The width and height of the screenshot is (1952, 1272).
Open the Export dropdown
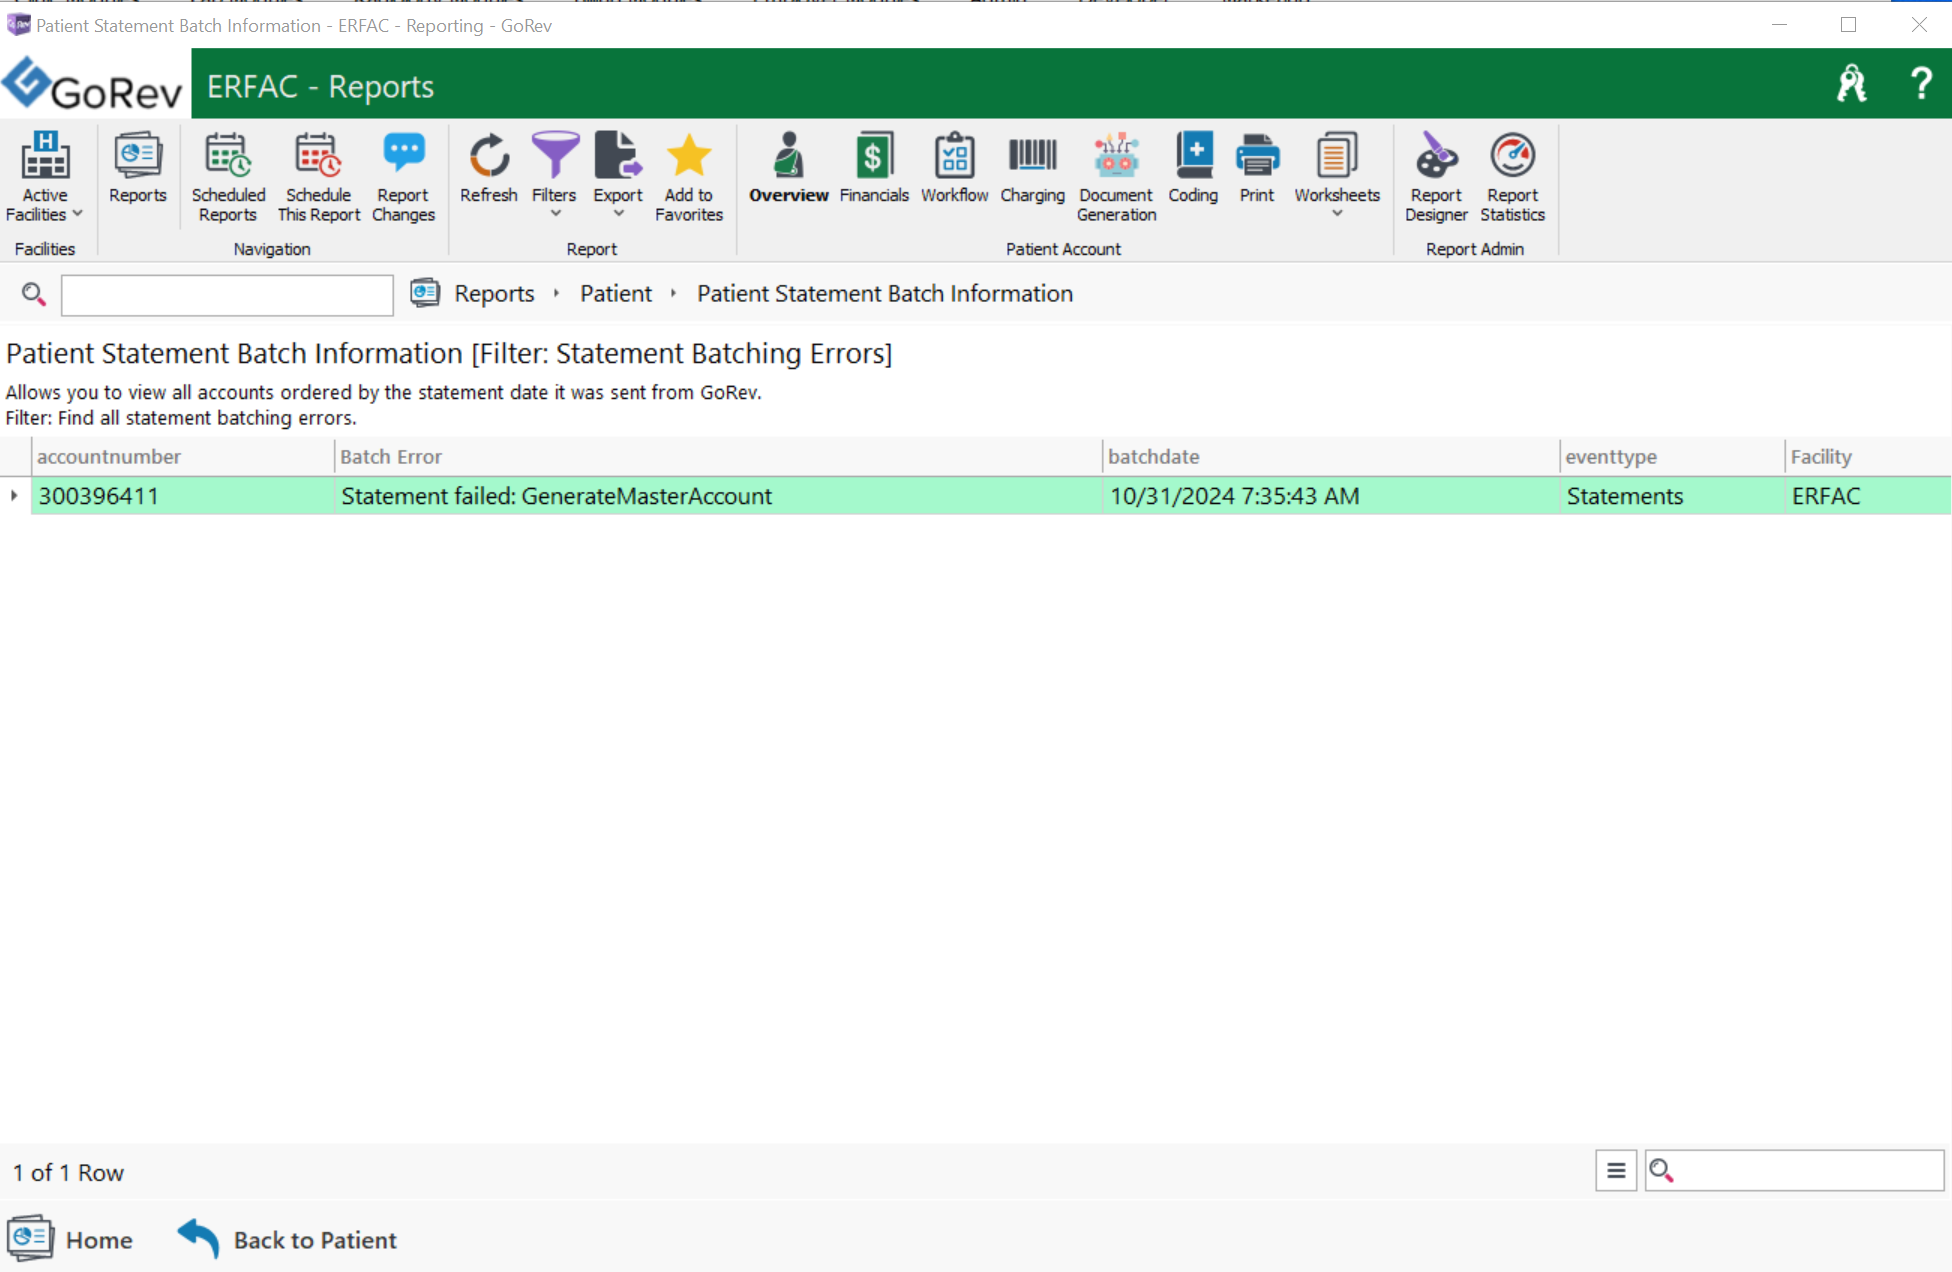618,175
